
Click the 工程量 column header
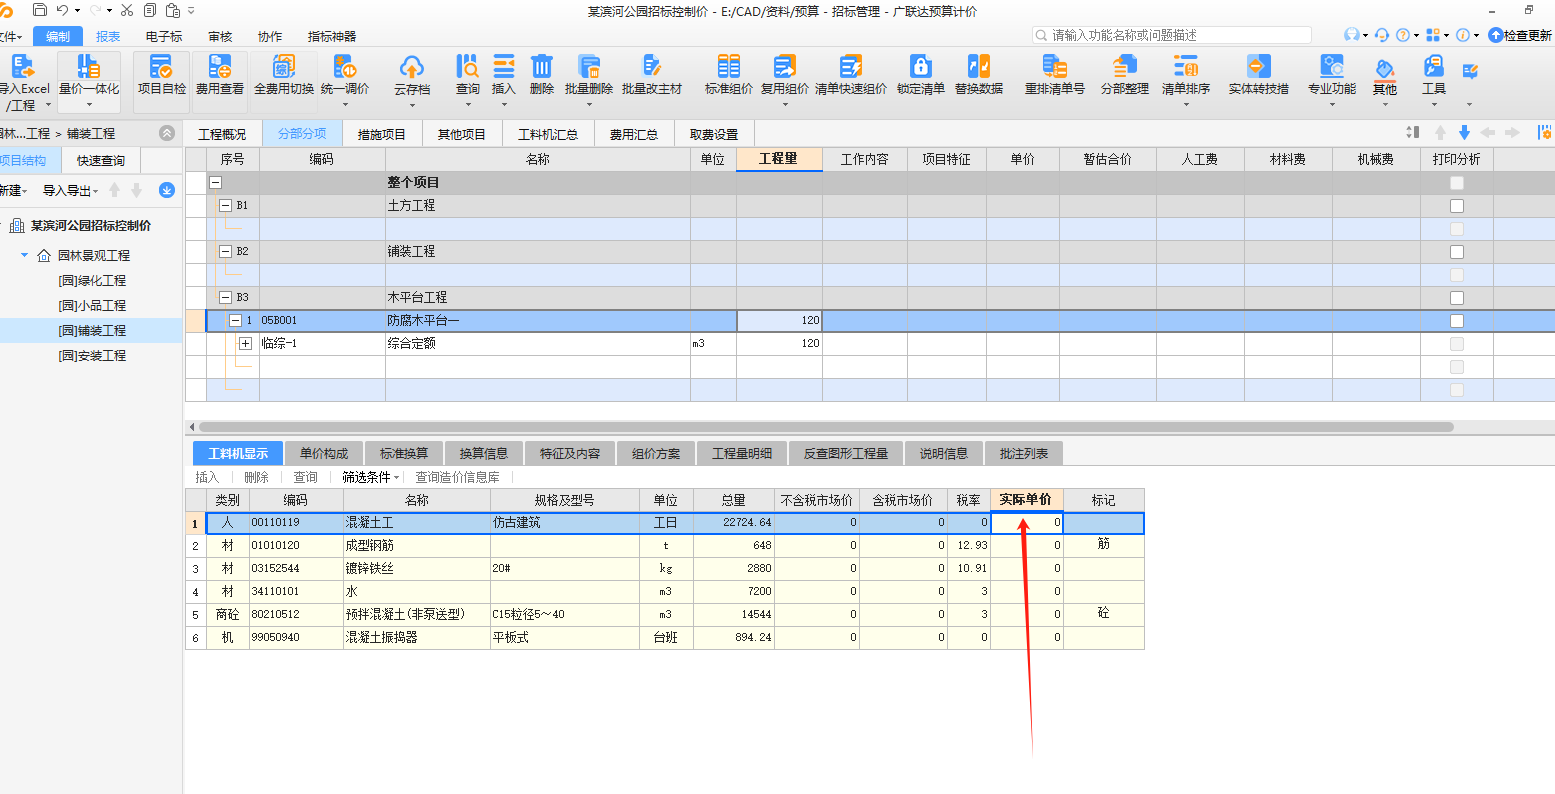coord(779,159)
